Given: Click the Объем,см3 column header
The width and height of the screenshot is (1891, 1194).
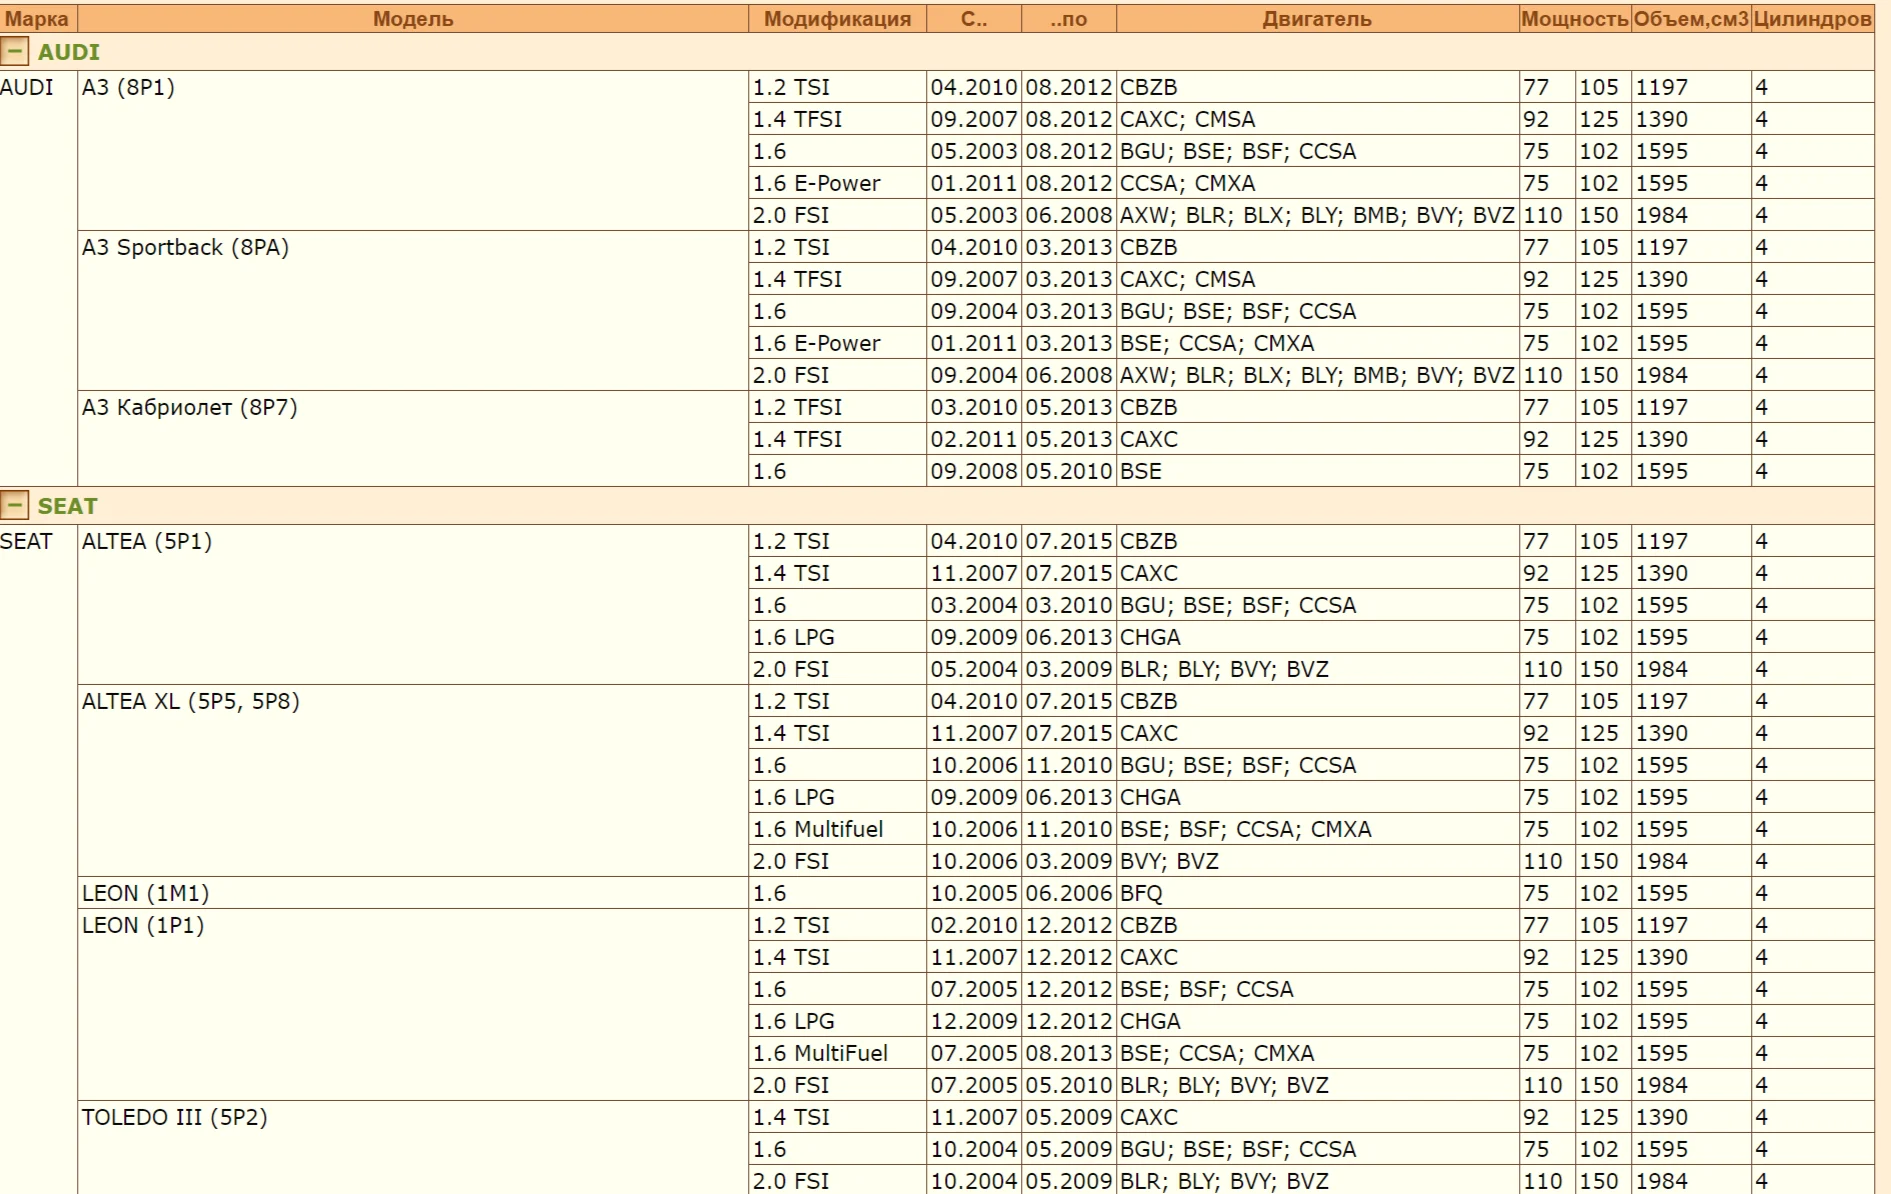Looking at the screenshot, I should pos(1691,18).
